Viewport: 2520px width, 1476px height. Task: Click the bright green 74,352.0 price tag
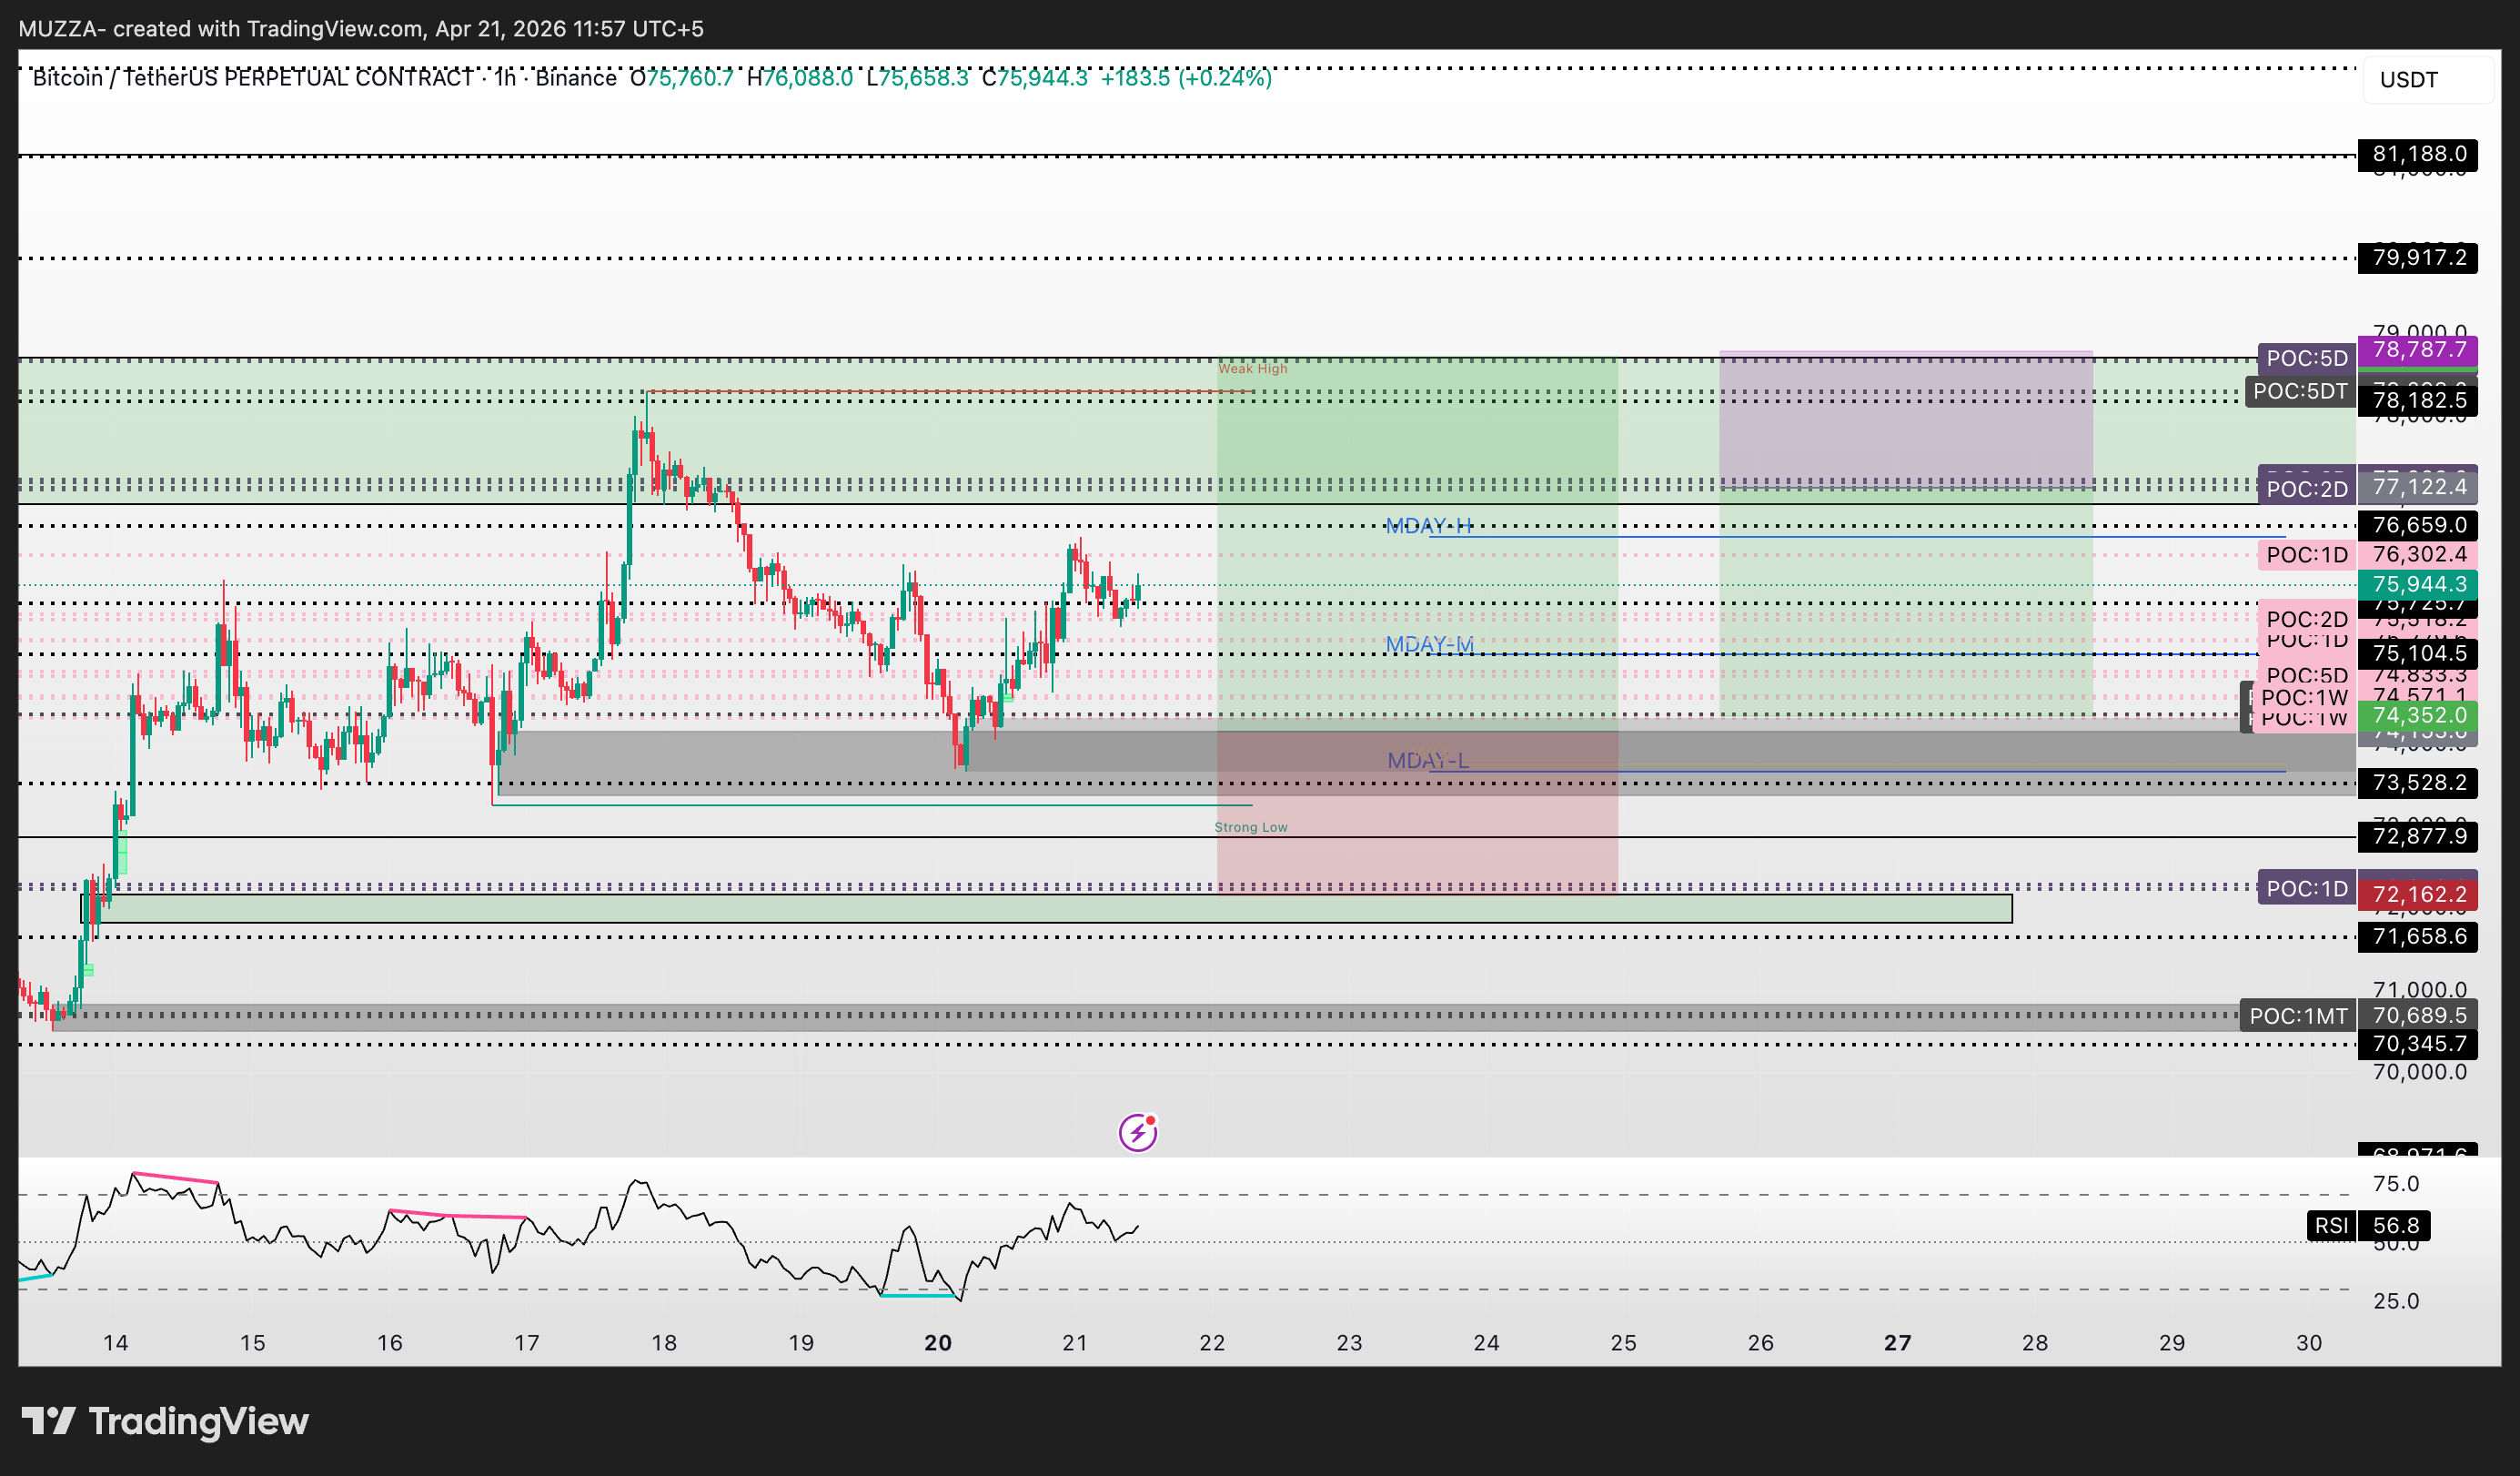click(2418, 715)
